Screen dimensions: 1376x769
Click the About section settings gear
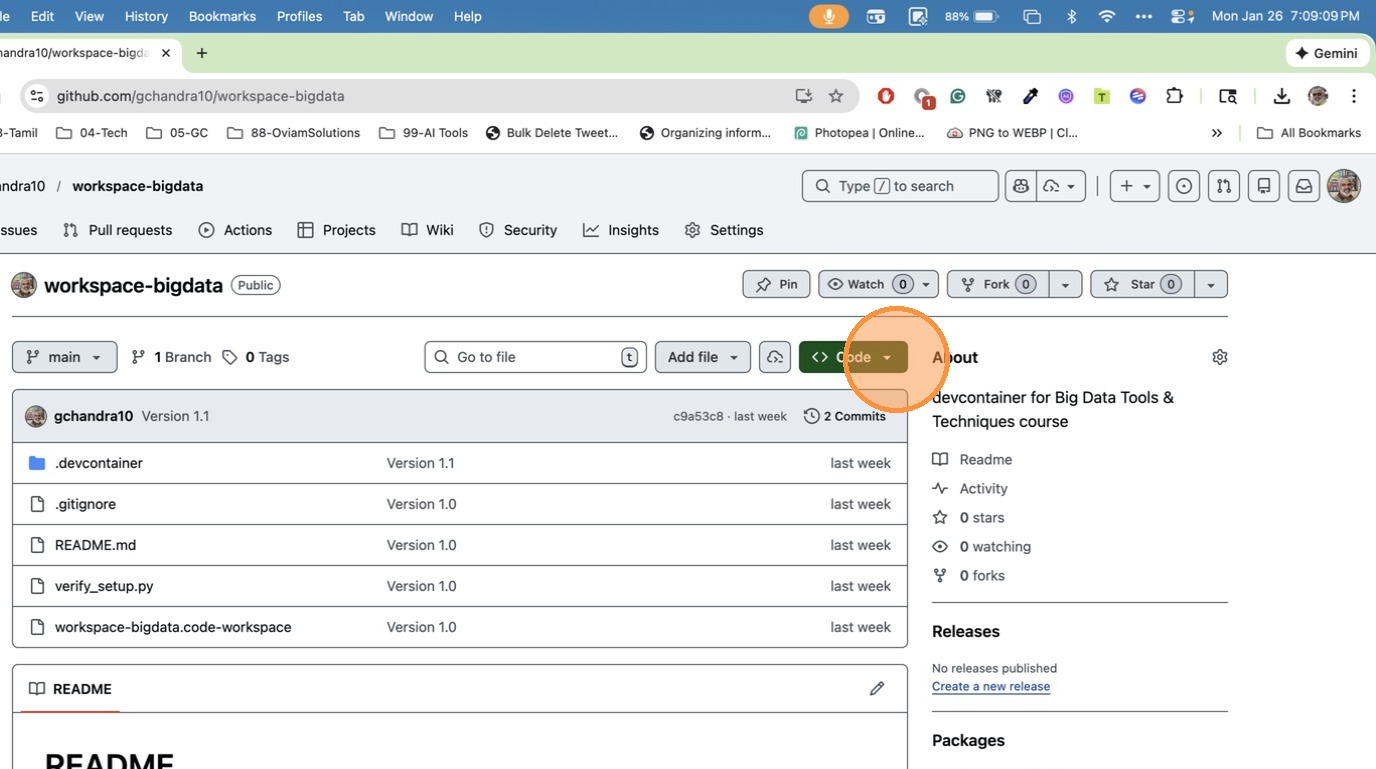click(x=1219, y=357)
